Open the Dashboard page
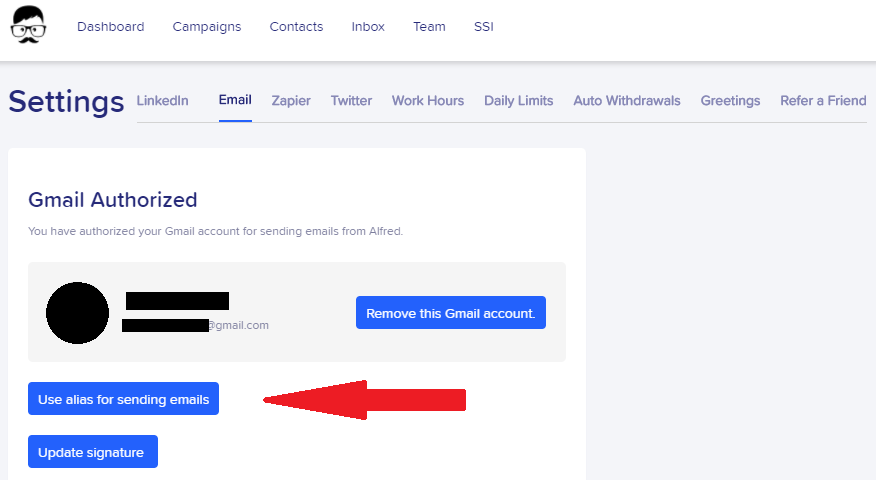The height and width of the screenshot is (480, 876). pyautogui.click(x=111, y=27)
